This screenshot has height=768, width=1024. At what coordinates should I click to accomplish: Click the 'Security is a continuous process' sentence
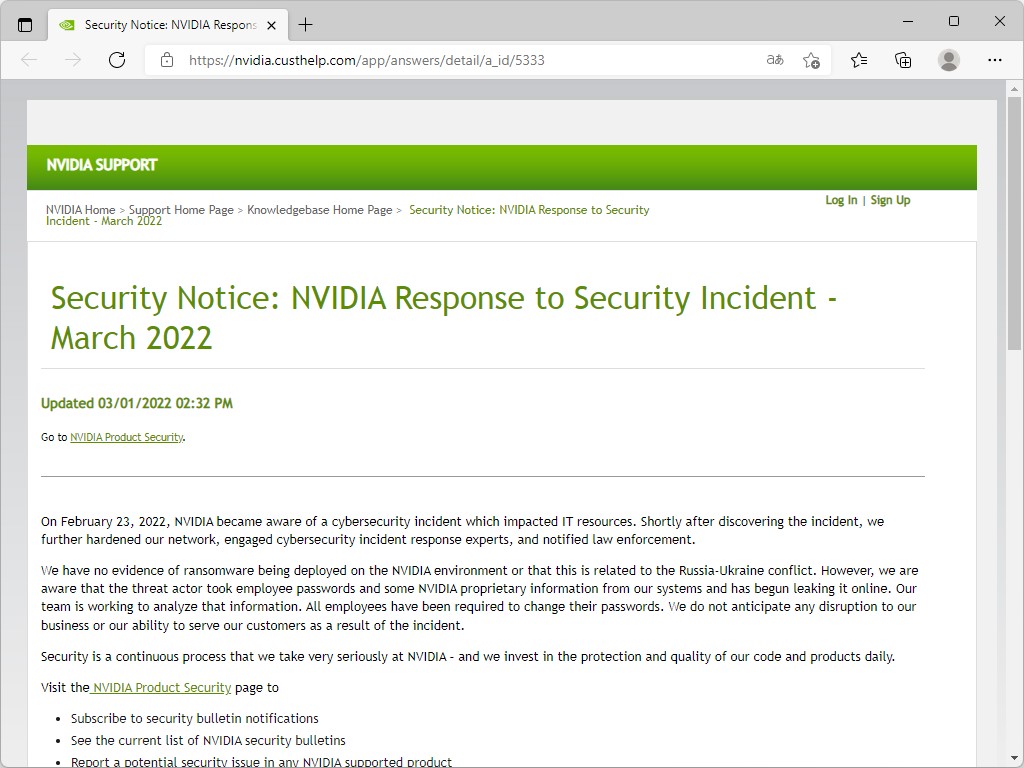pyautogui.click(x=468, y=656)
